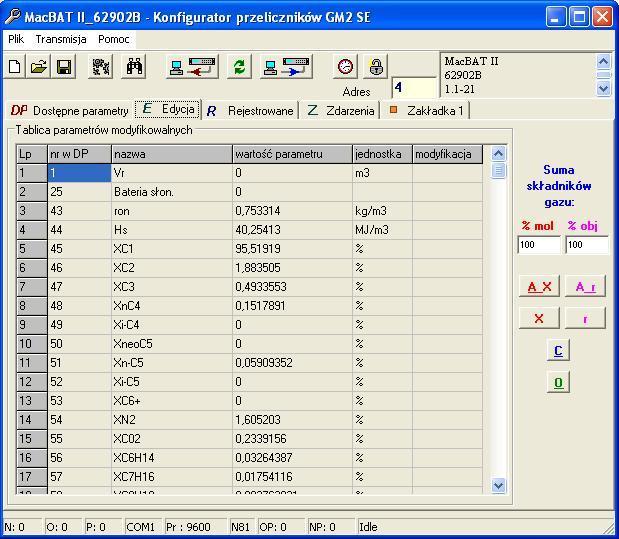
Task: Click the clock icon in toolbar
Action: click(x=345, y=66)
